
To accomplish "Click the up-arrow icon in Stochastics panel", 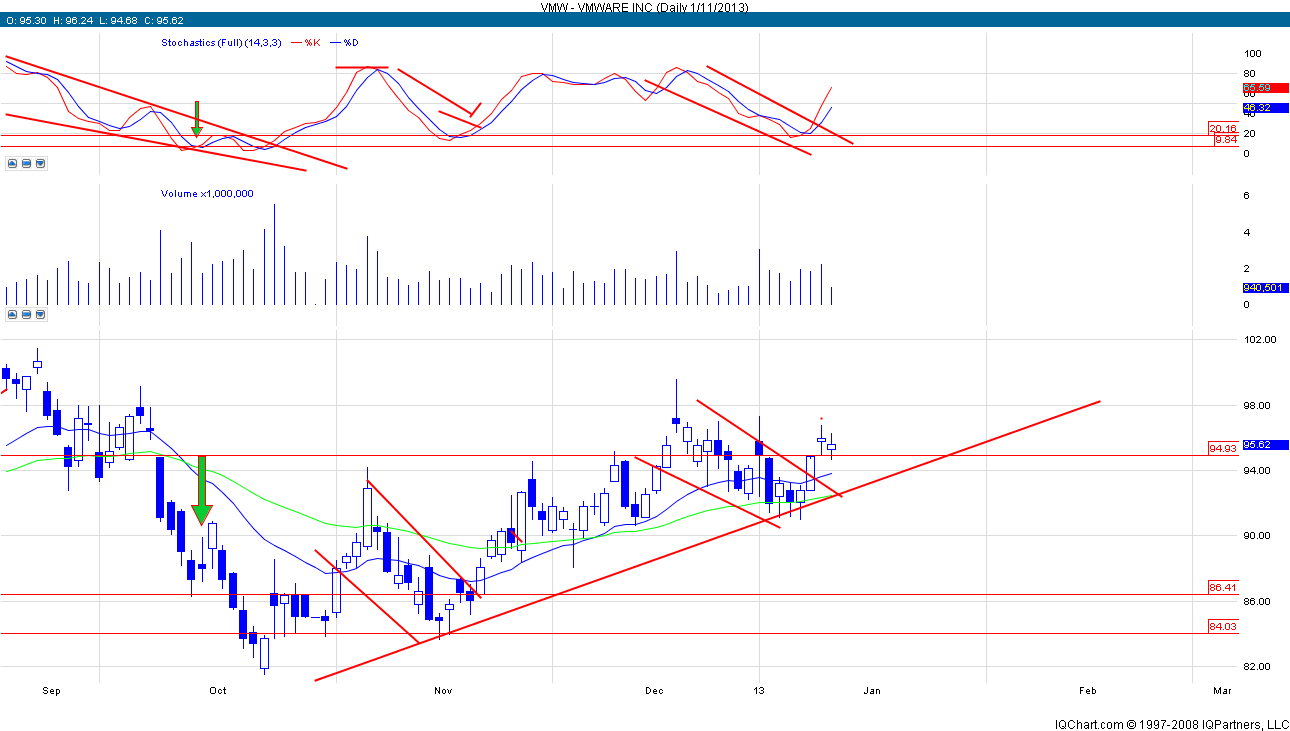I will 12,163.
